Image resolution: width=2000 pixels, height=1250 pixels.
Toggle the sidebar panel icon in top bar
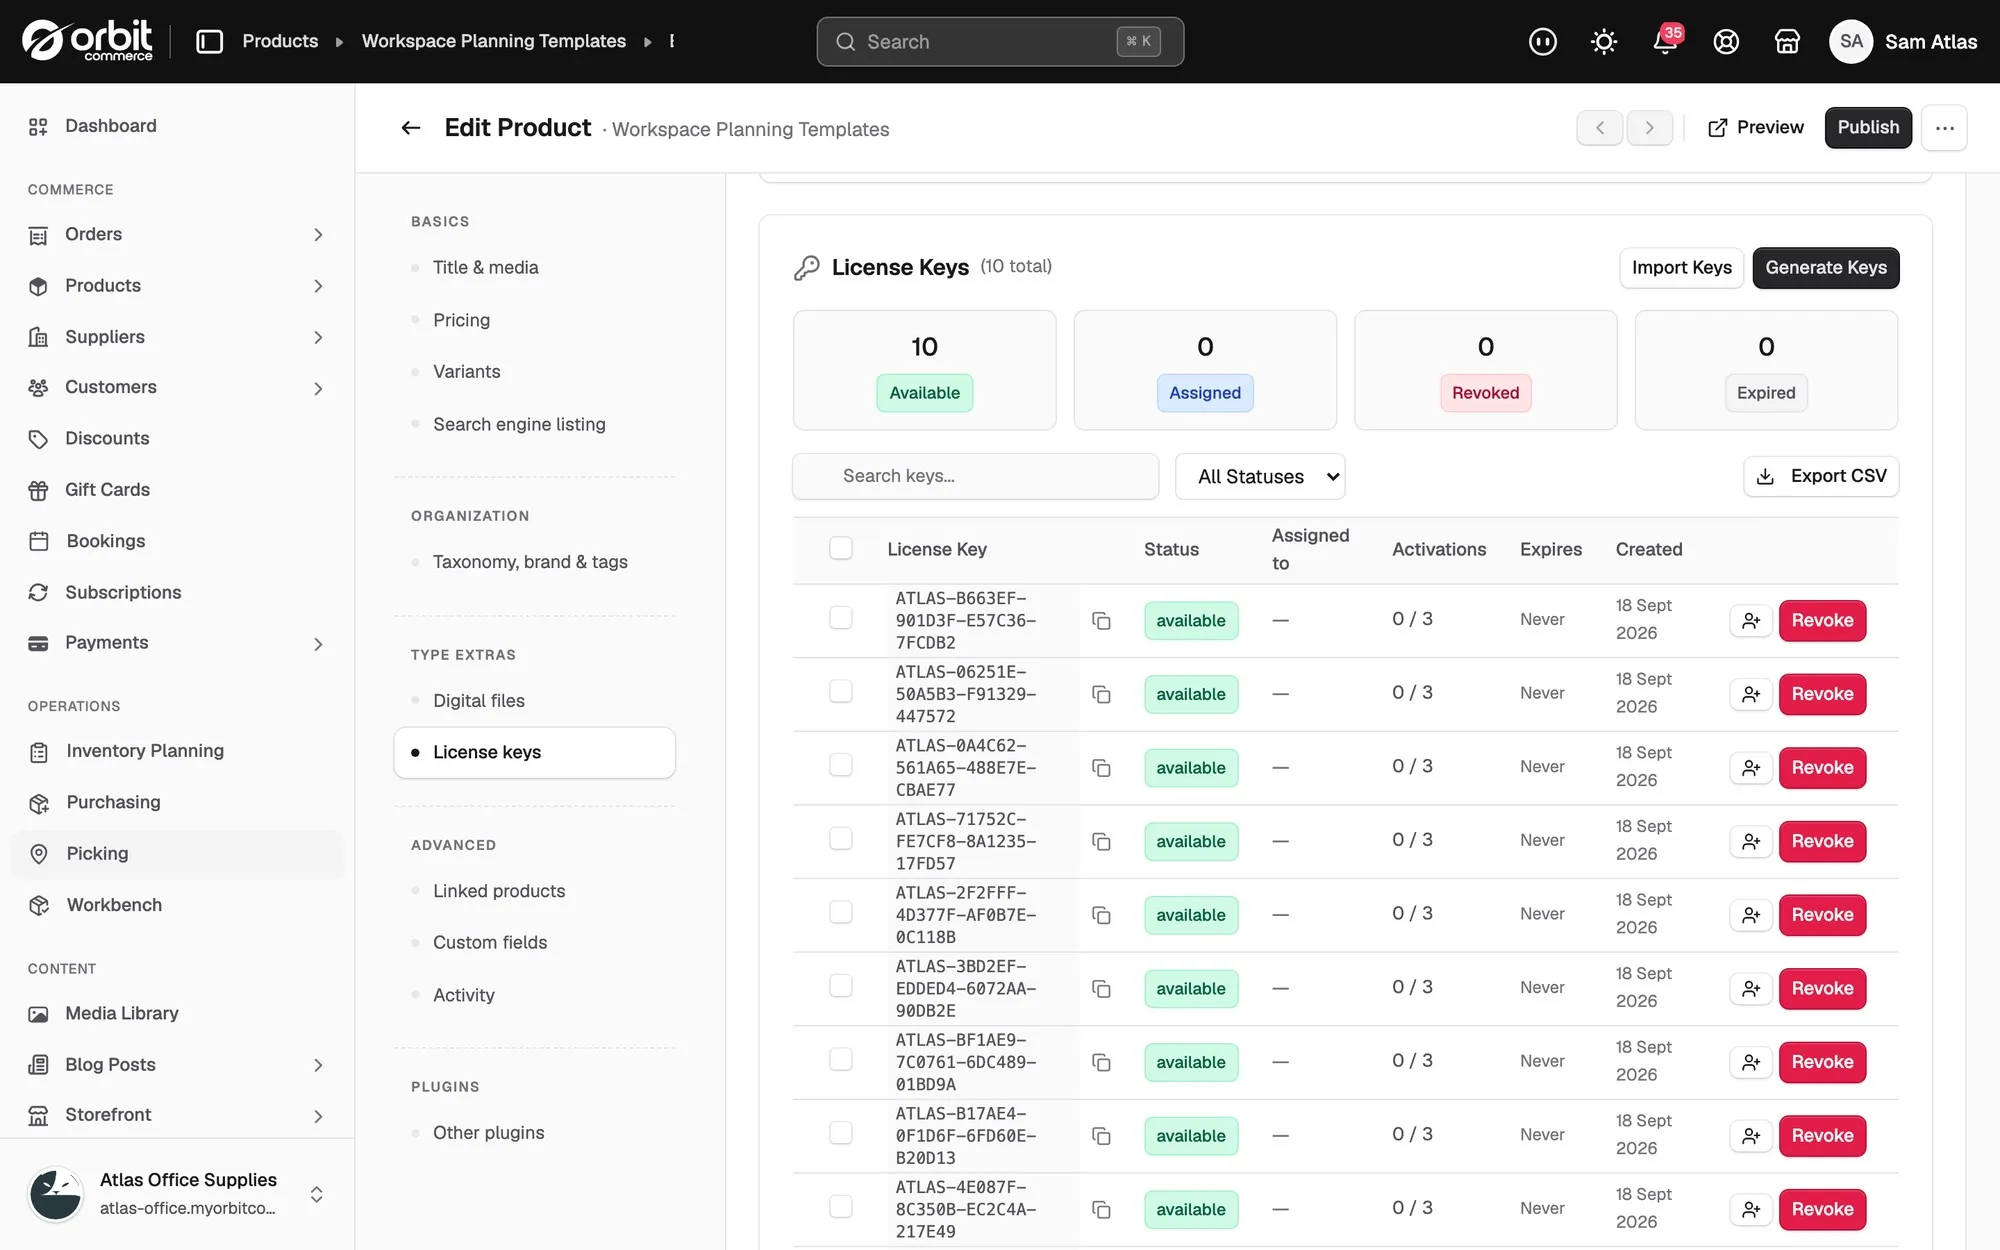(x=209, y=41)
